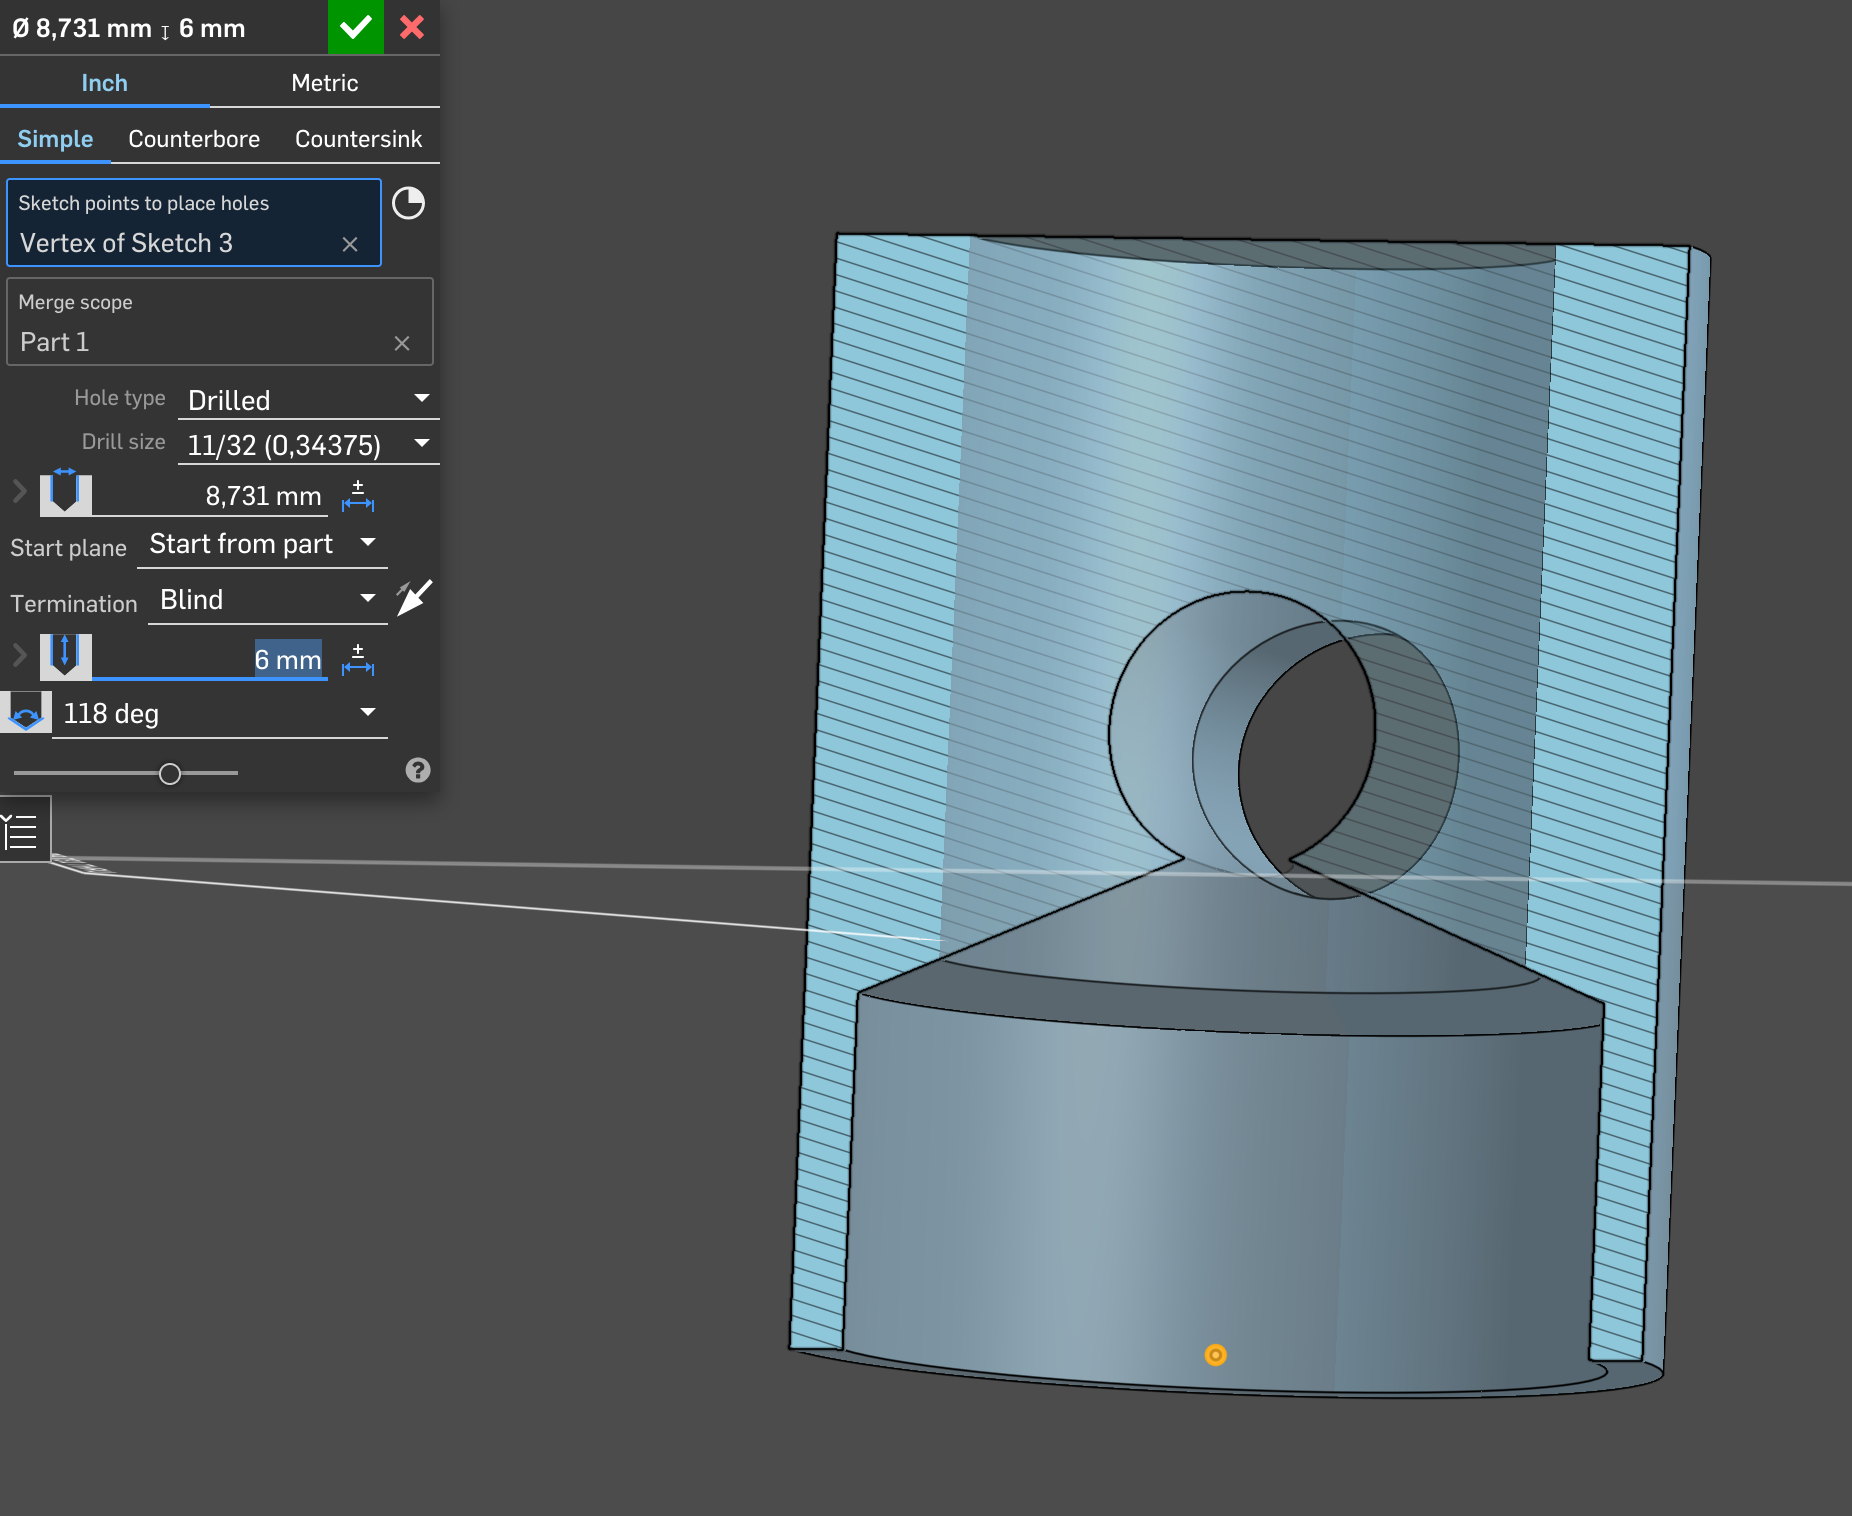The image size is (1852, 1516).
Task: Open the hole feature help icon
Action: [x=418, y=770]
